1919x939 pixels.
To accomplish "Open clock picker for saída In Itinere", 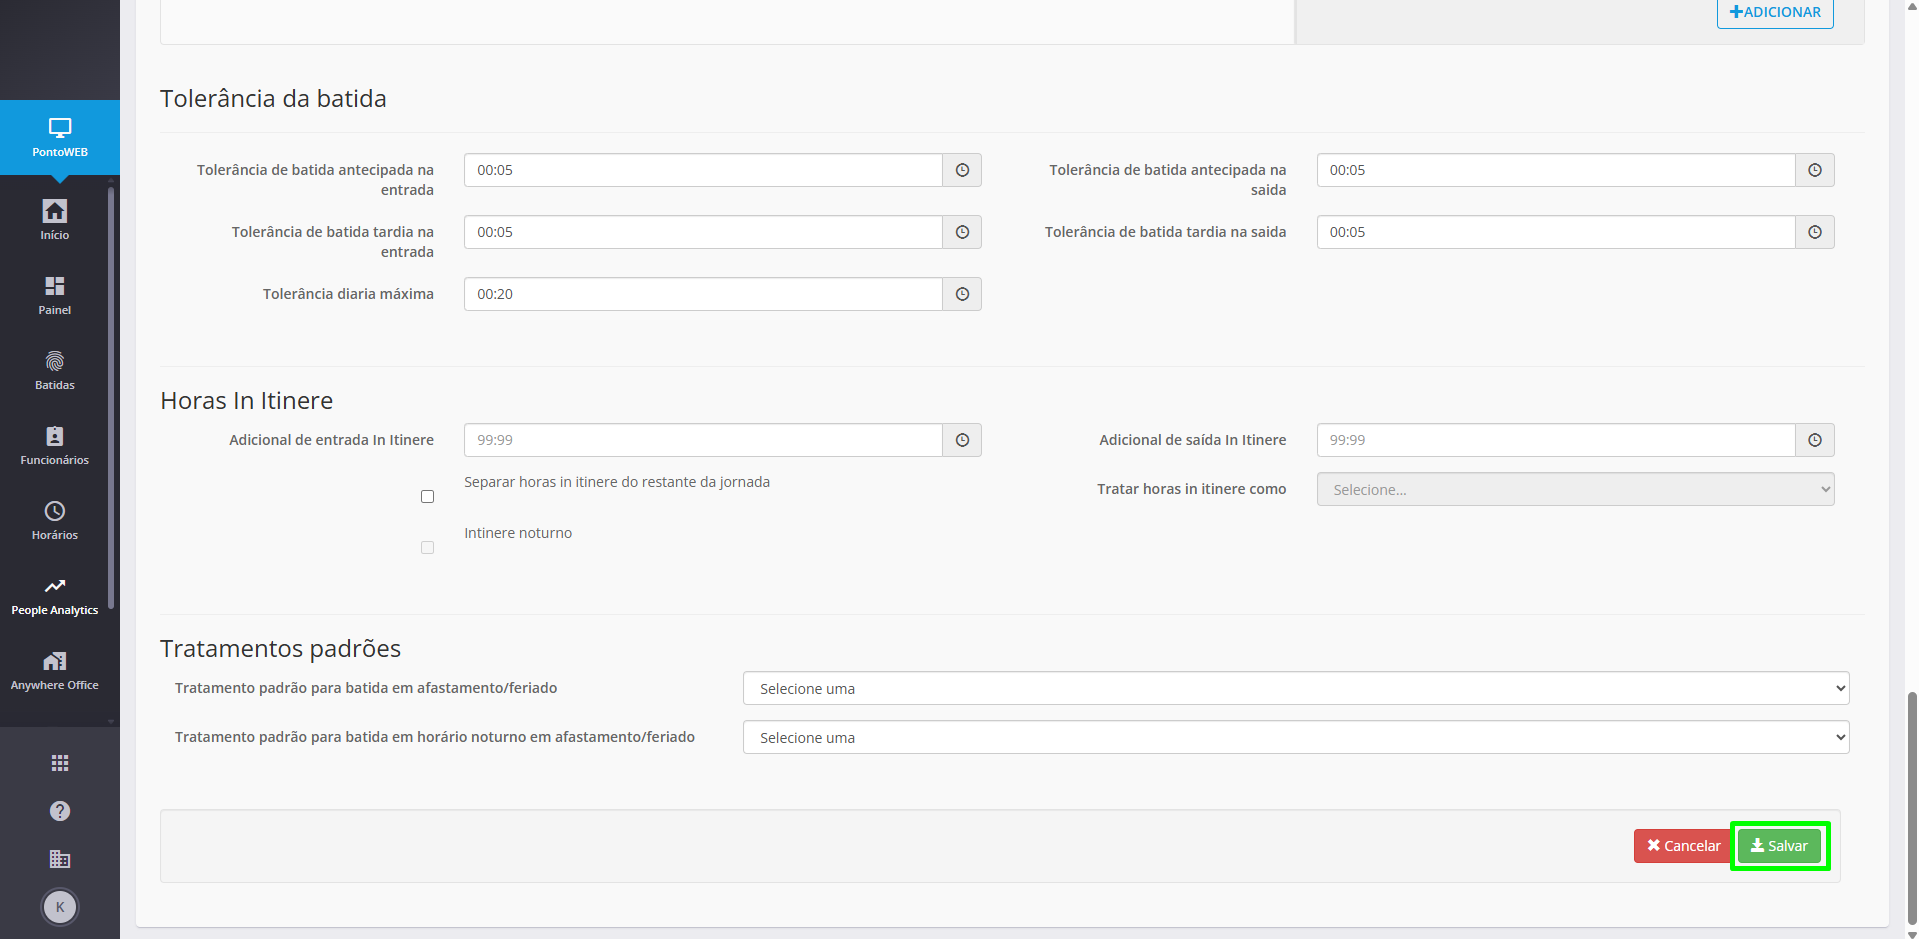I will [1815, 440].
